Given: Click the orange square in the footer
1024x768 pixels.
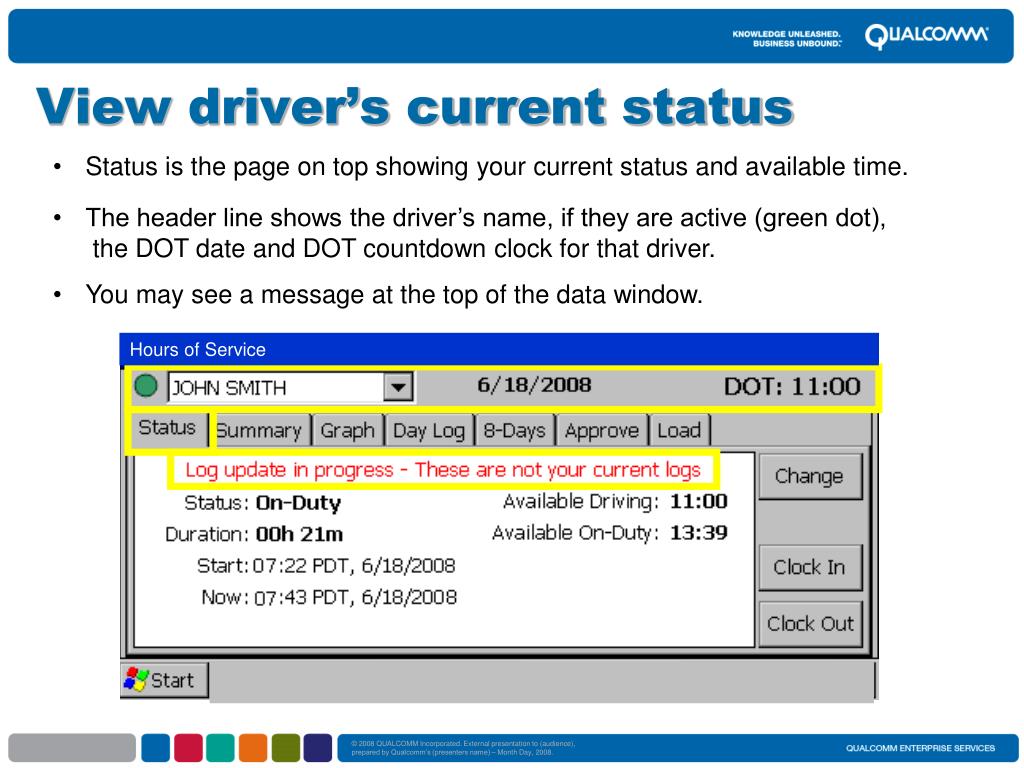Looking at the screenshot, I should coord(253,748).
